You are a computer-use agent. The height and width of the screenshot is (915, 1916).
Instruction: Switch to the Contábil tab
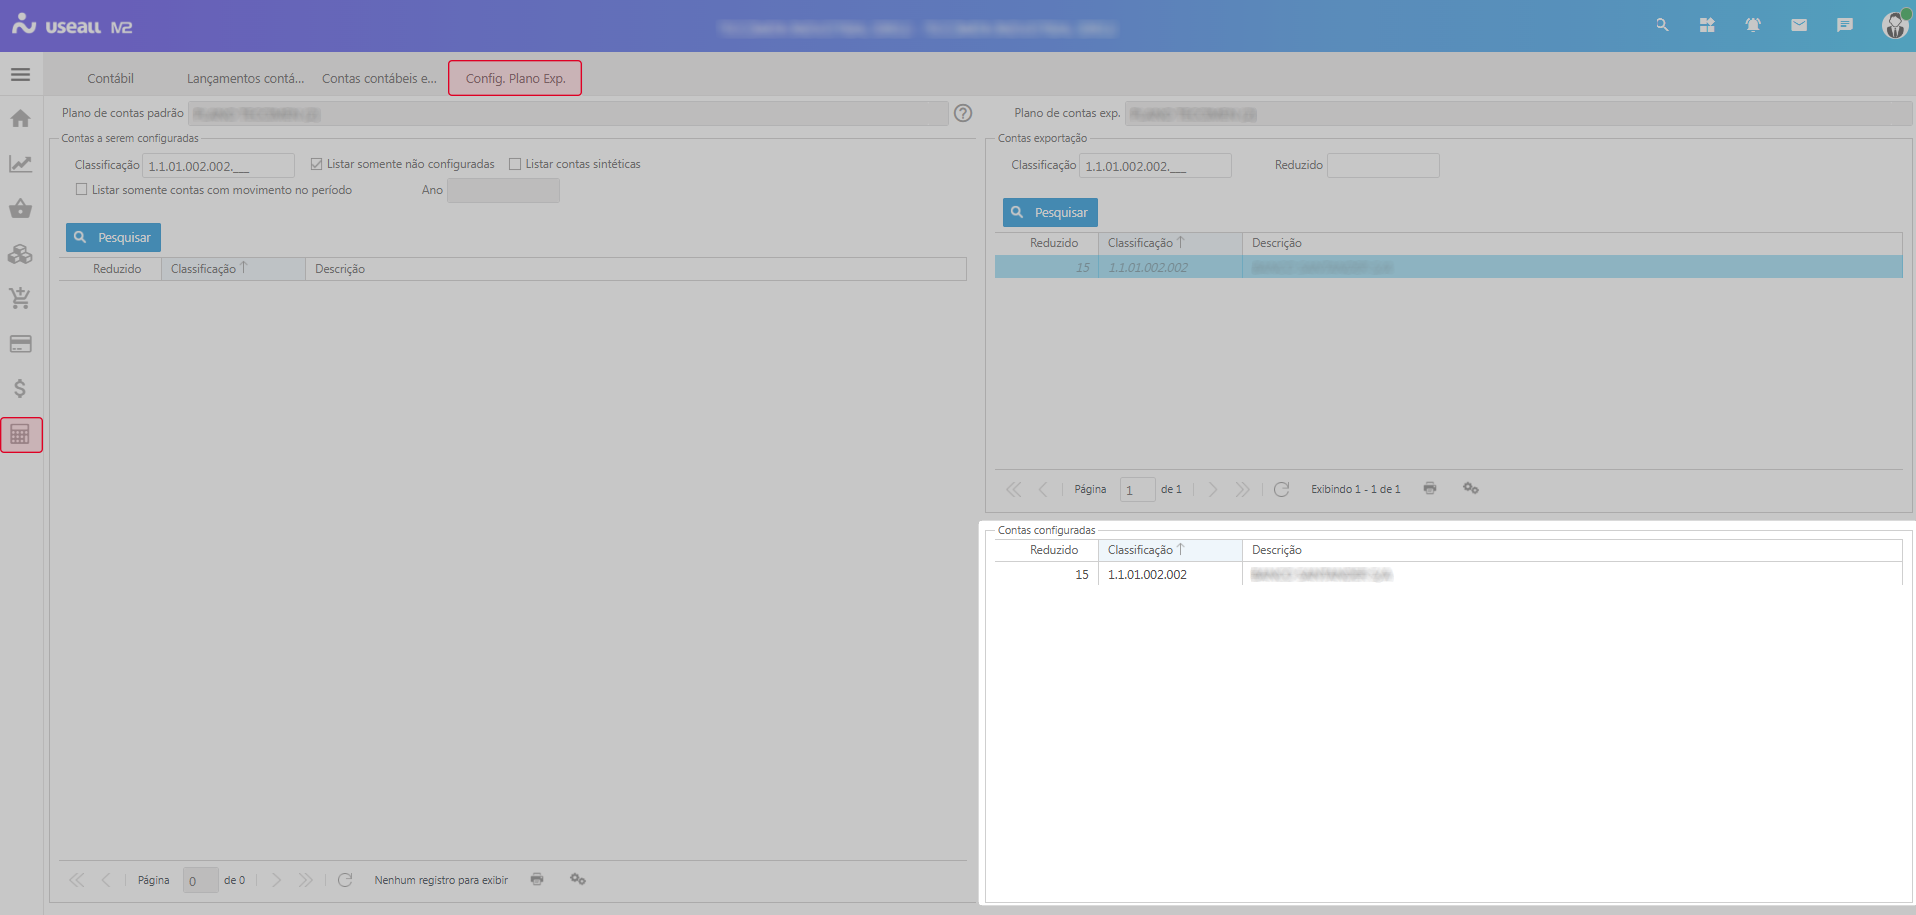click(x=110, y=79)
